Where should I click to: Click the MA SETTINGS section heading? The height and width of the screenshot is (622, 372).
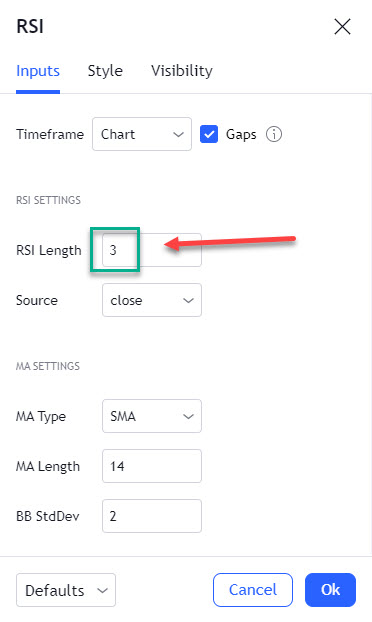48,366
